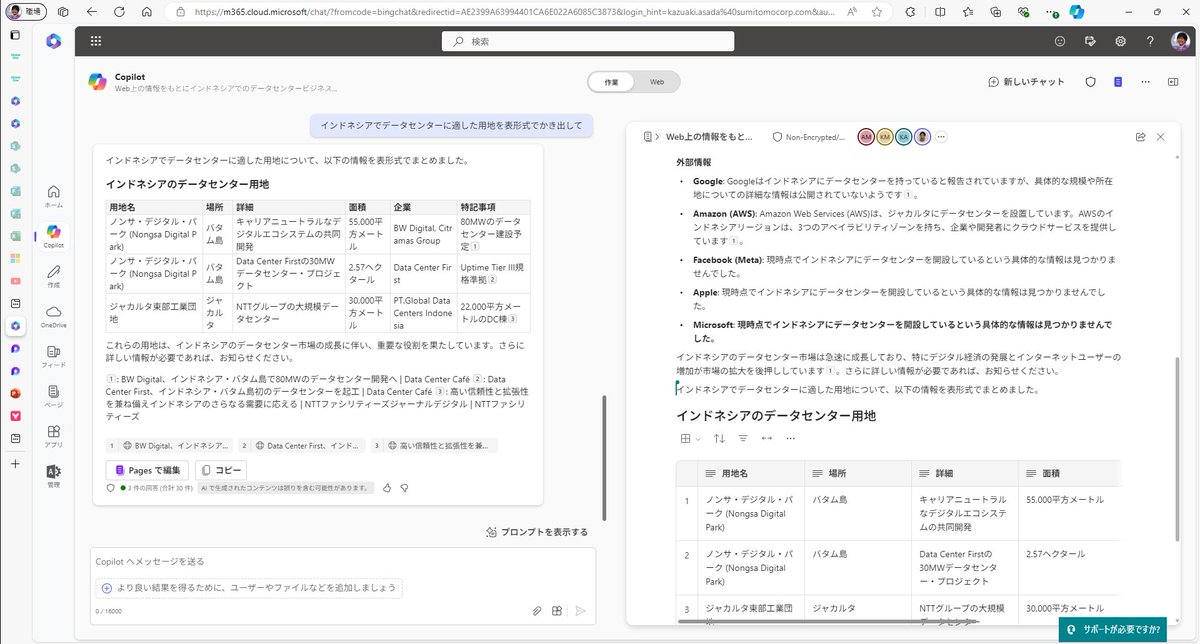Open フィード (Feed) in the sidebar

click(54, 357)
